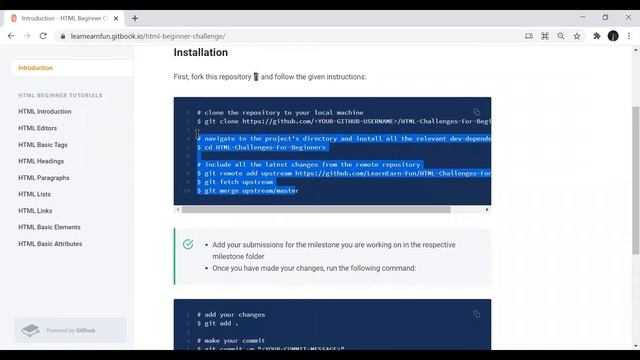640x360 pixels.
Task: Open the HTML Basic Attributes page
Action: click(50, 244)
